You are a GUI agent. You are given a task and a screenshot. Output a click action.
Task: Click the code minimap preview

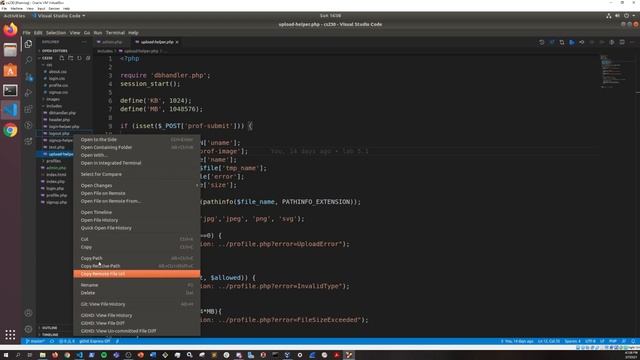coord(614,71)
